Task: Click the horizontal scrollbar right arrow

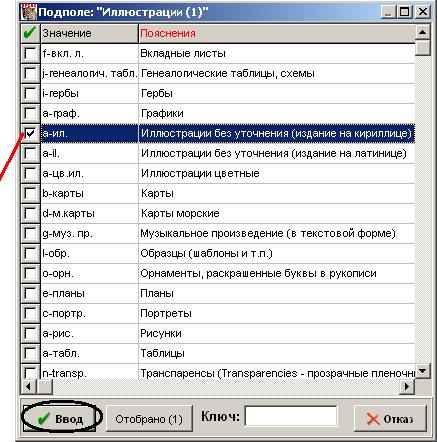Action: [x=407, y=386]
